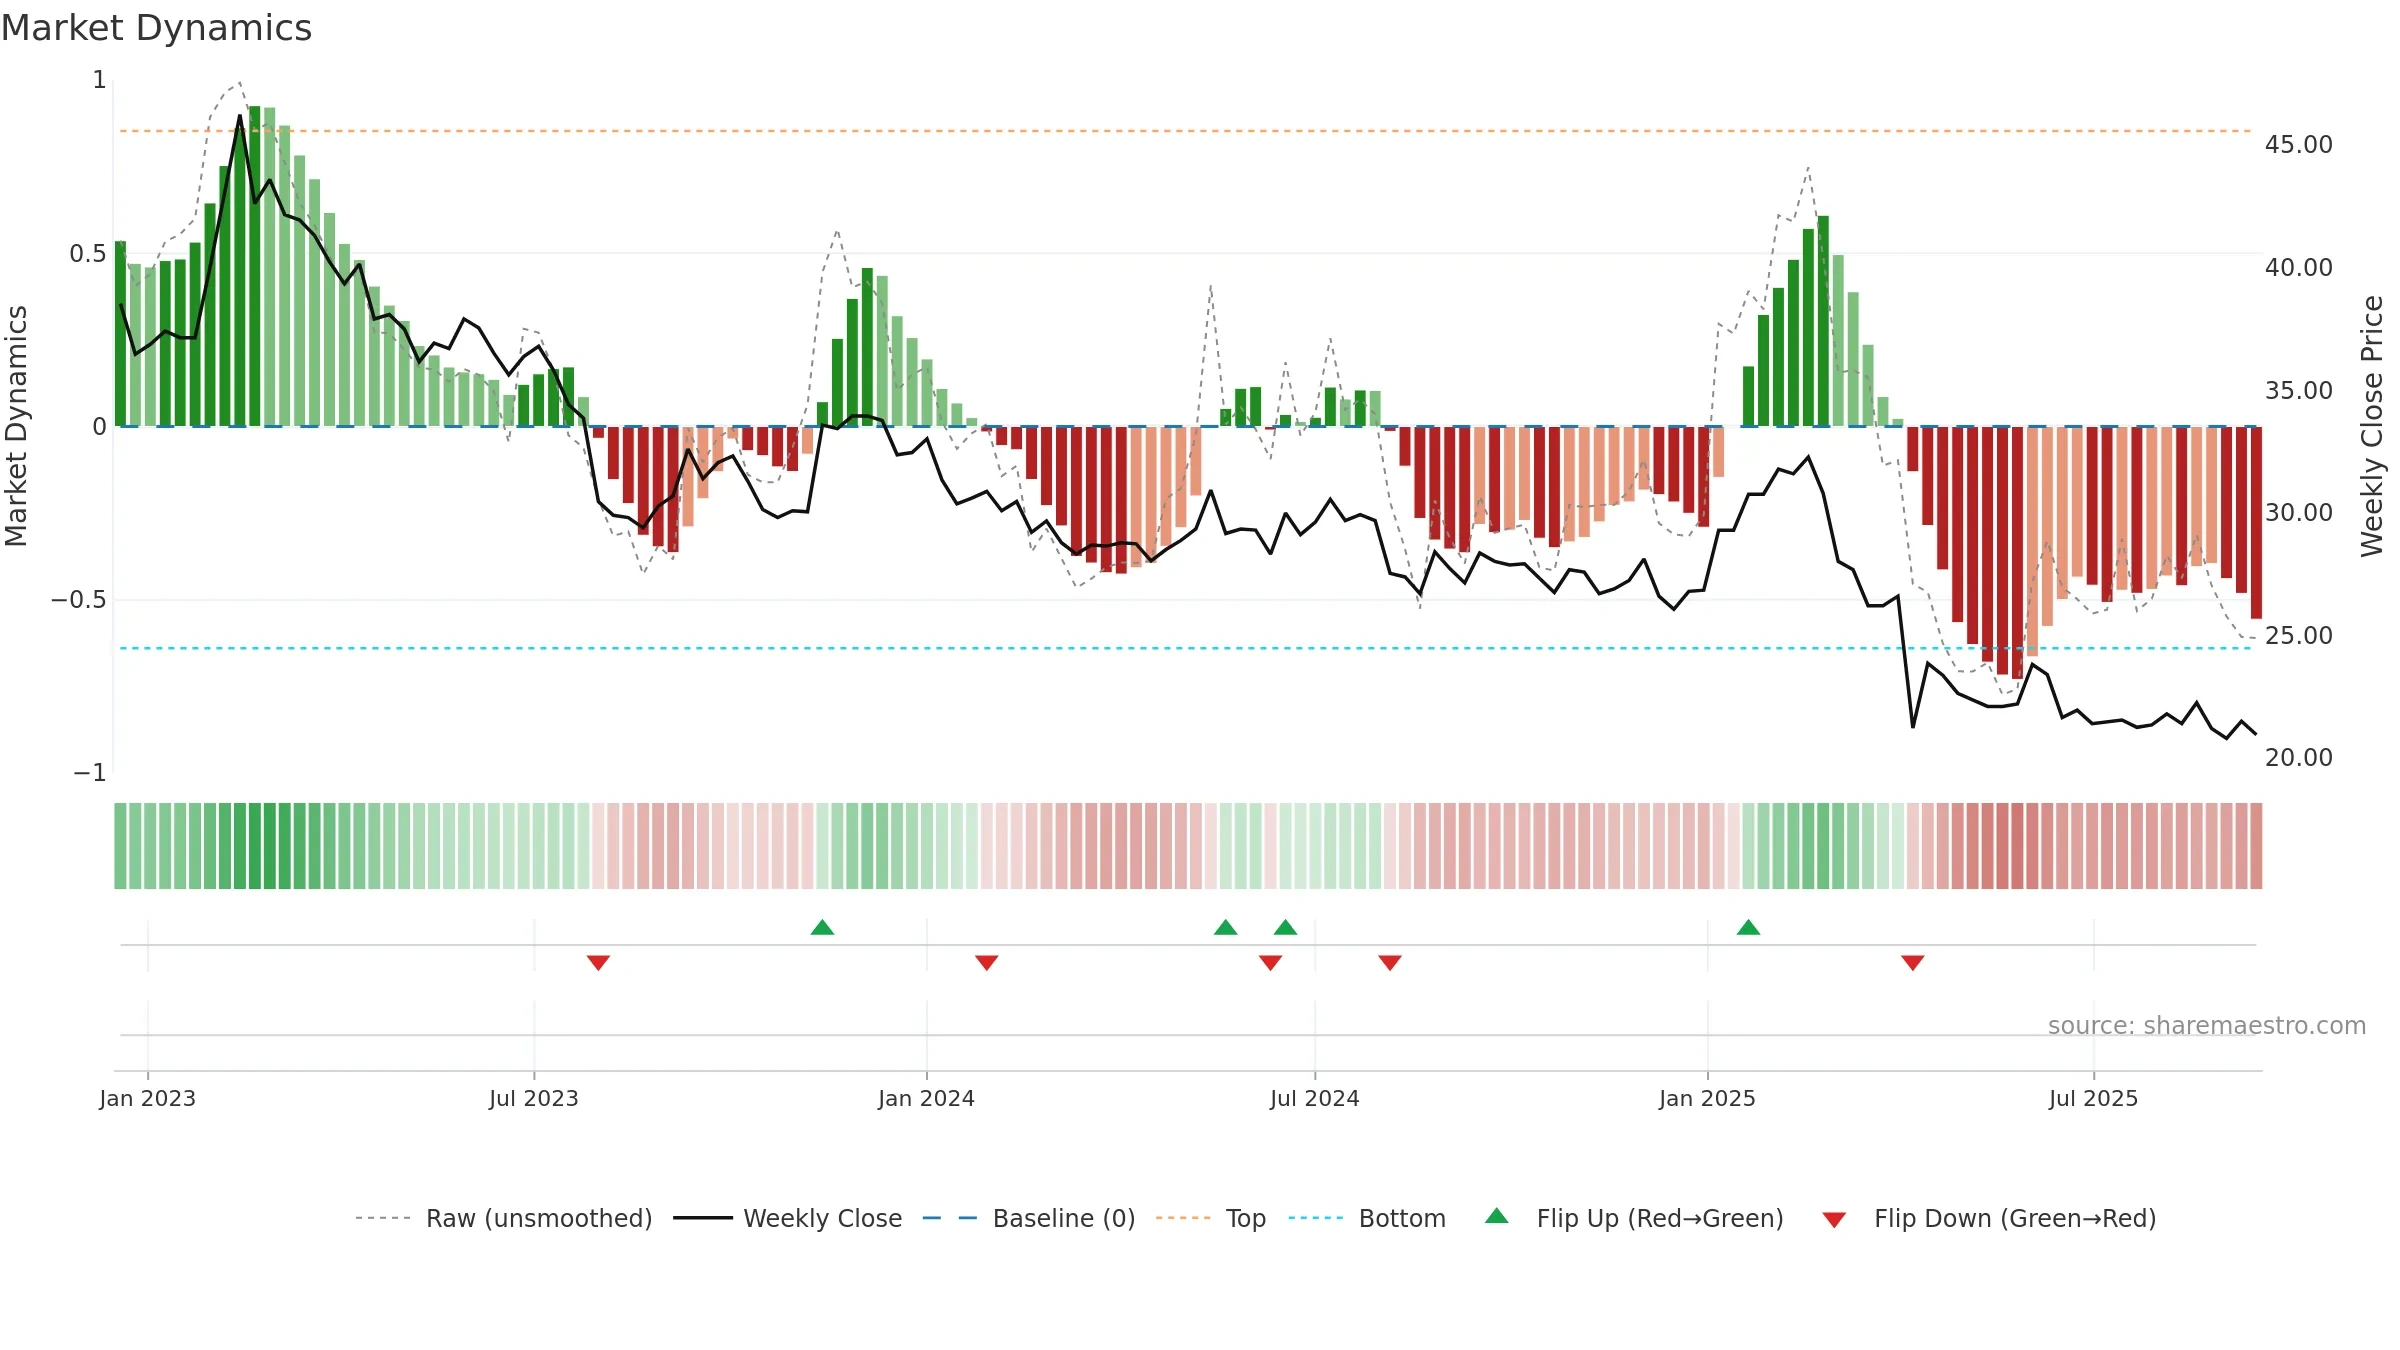
Task: Click the Jan 2023 x-axis label
Action: pyautogui.click(x=148, y=1098)
